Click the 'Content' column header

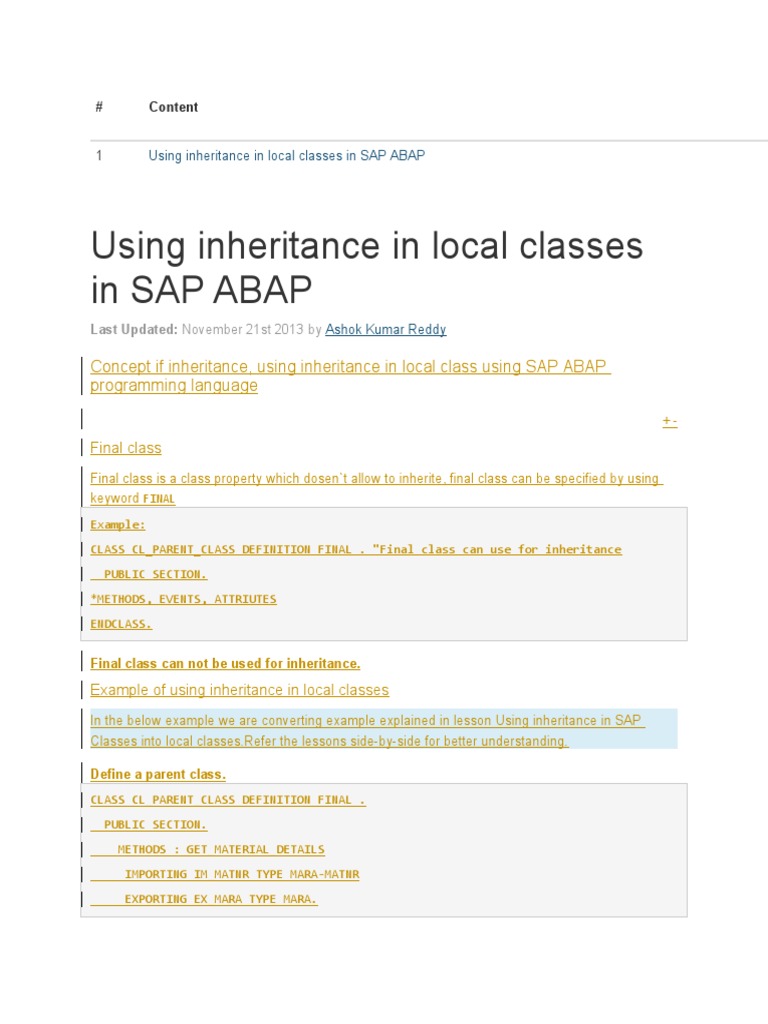click(173, 107)
